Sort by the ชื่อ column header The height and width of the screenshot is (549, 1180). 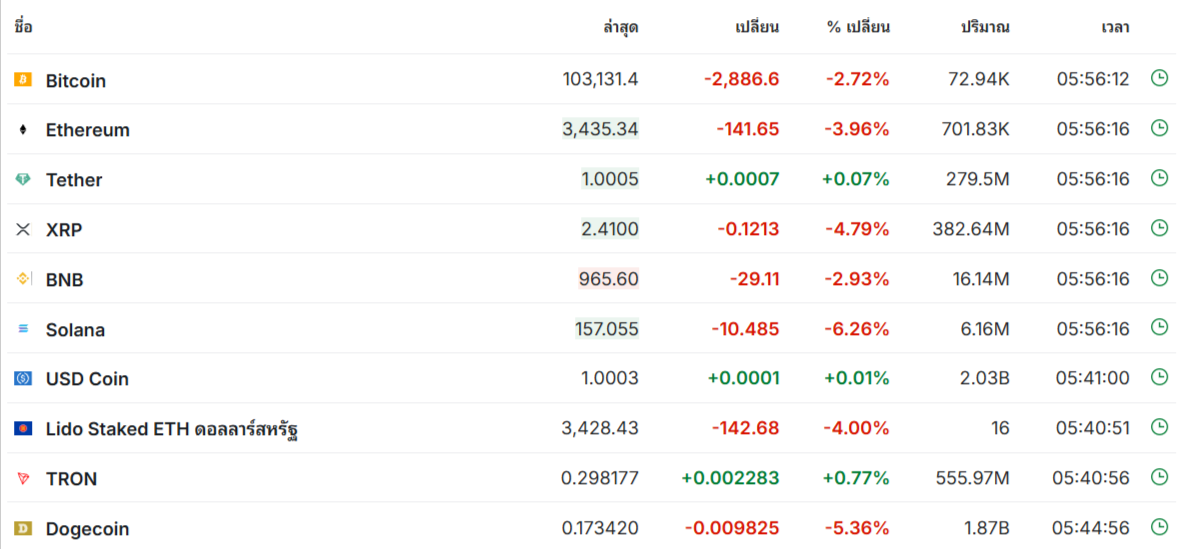24,27
